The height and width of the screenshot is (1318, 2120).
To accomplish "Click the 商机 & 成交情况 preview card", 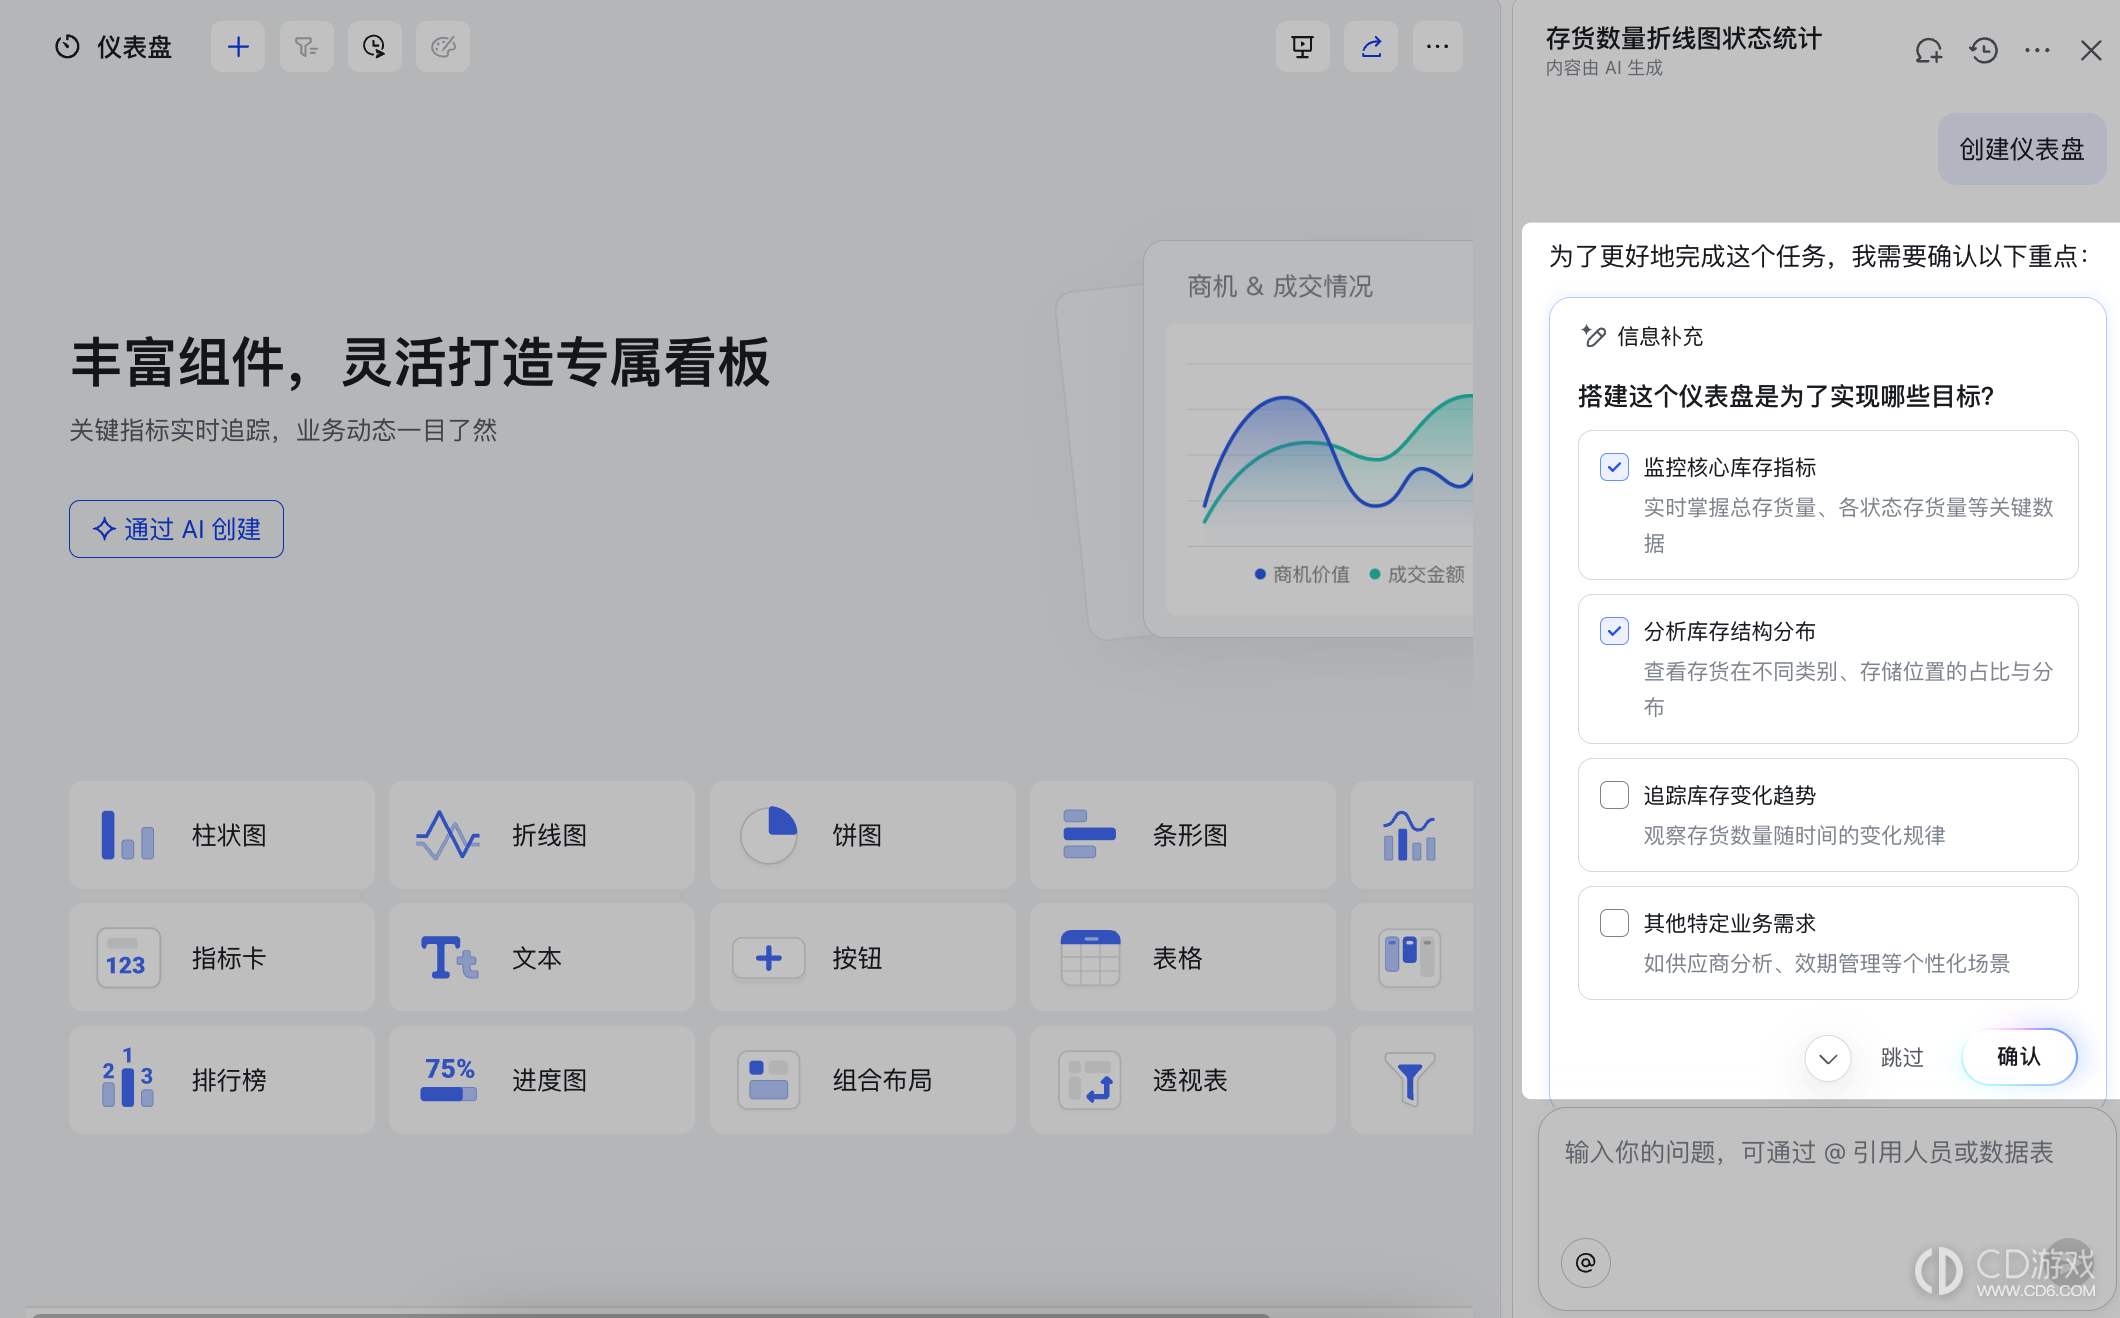I will 1308,440.
